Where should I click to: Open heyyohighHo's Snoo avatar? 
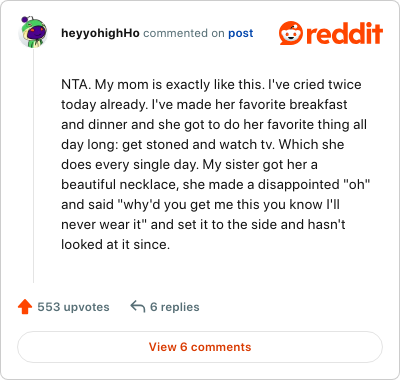33,32
